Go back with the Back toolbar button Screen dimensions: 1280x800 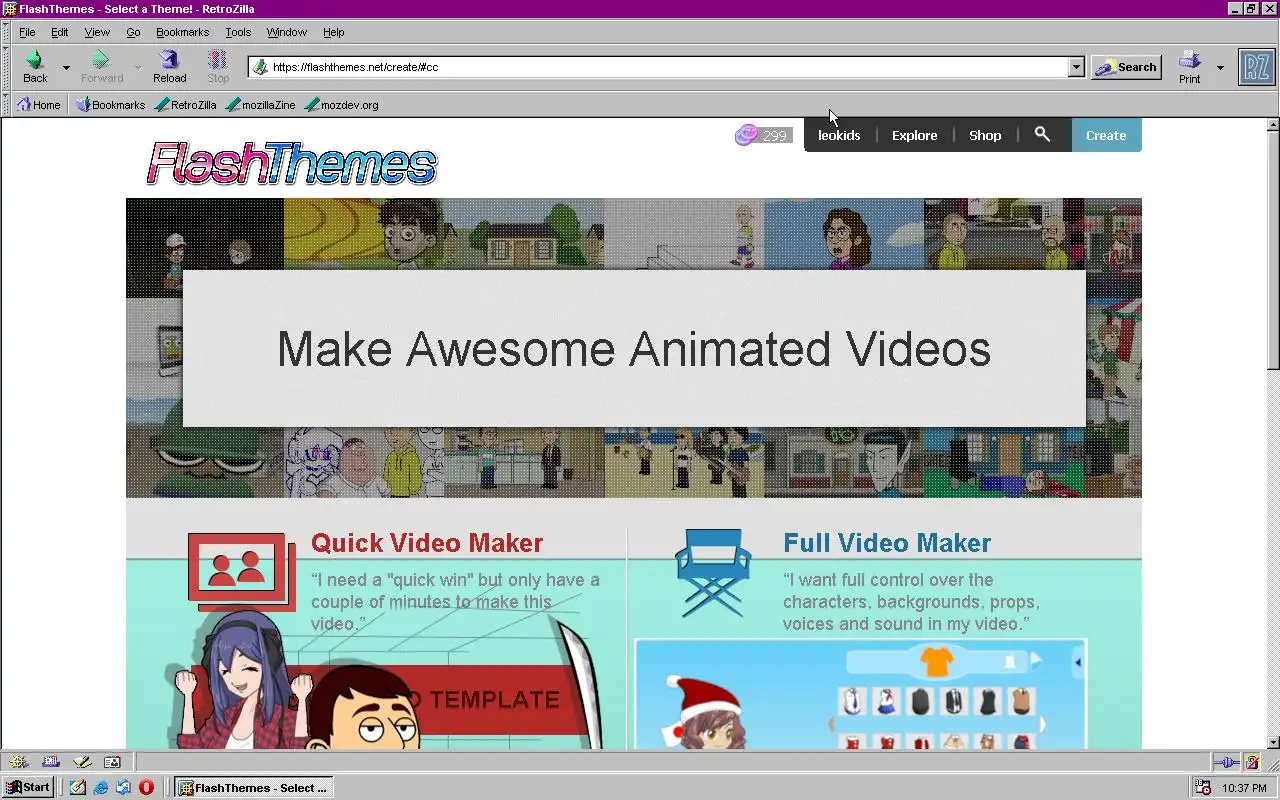tap(35, 67)
